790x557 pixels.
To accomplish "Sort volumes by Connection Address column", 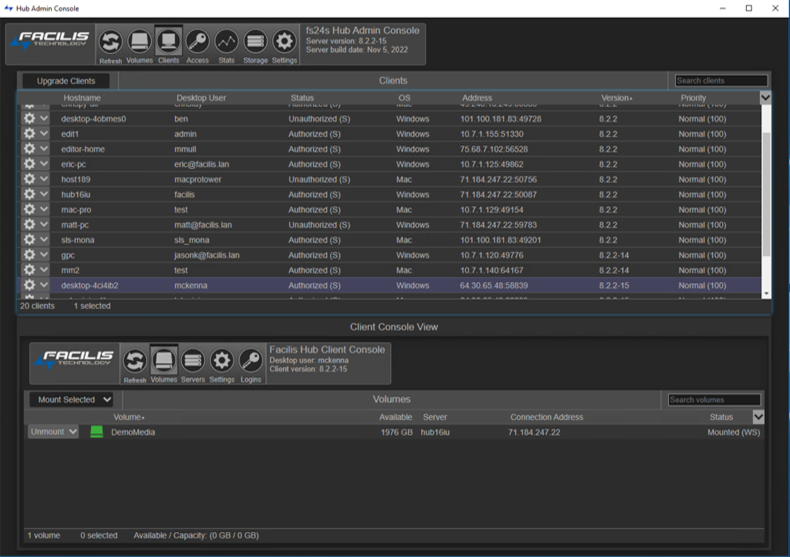I will click(547, 417).
